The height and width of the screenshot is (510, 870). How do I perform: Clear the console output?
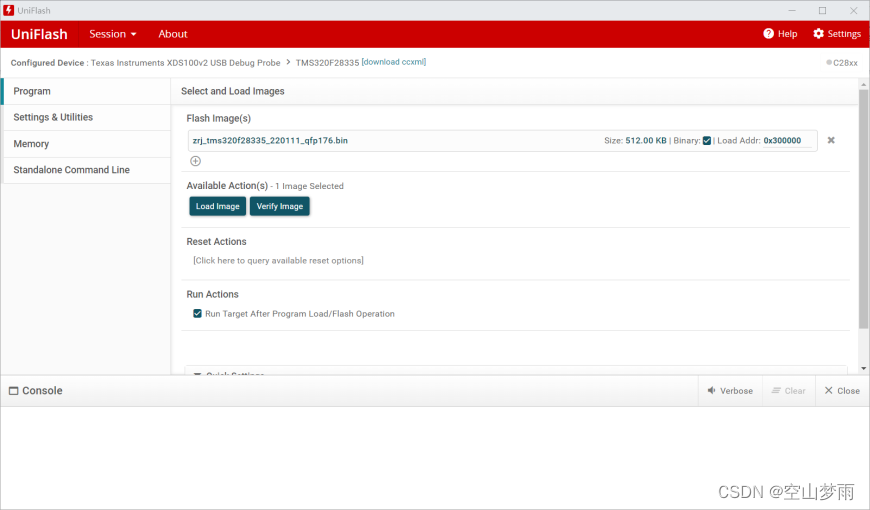tap(788, 391)
